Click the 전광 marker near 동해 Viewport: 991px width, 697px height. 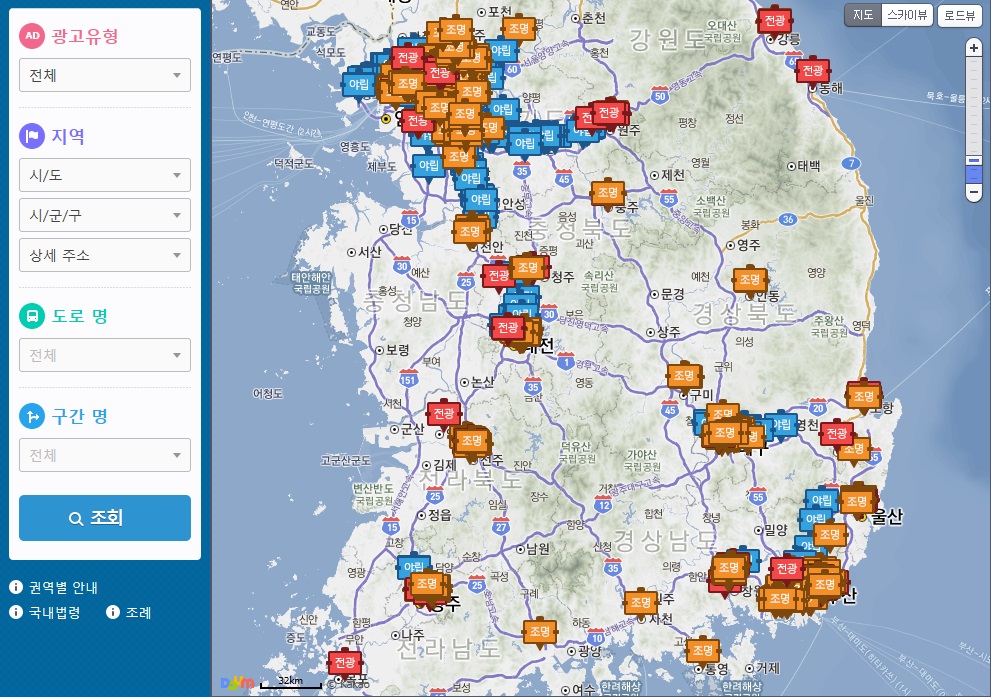[x=812, y=70]
